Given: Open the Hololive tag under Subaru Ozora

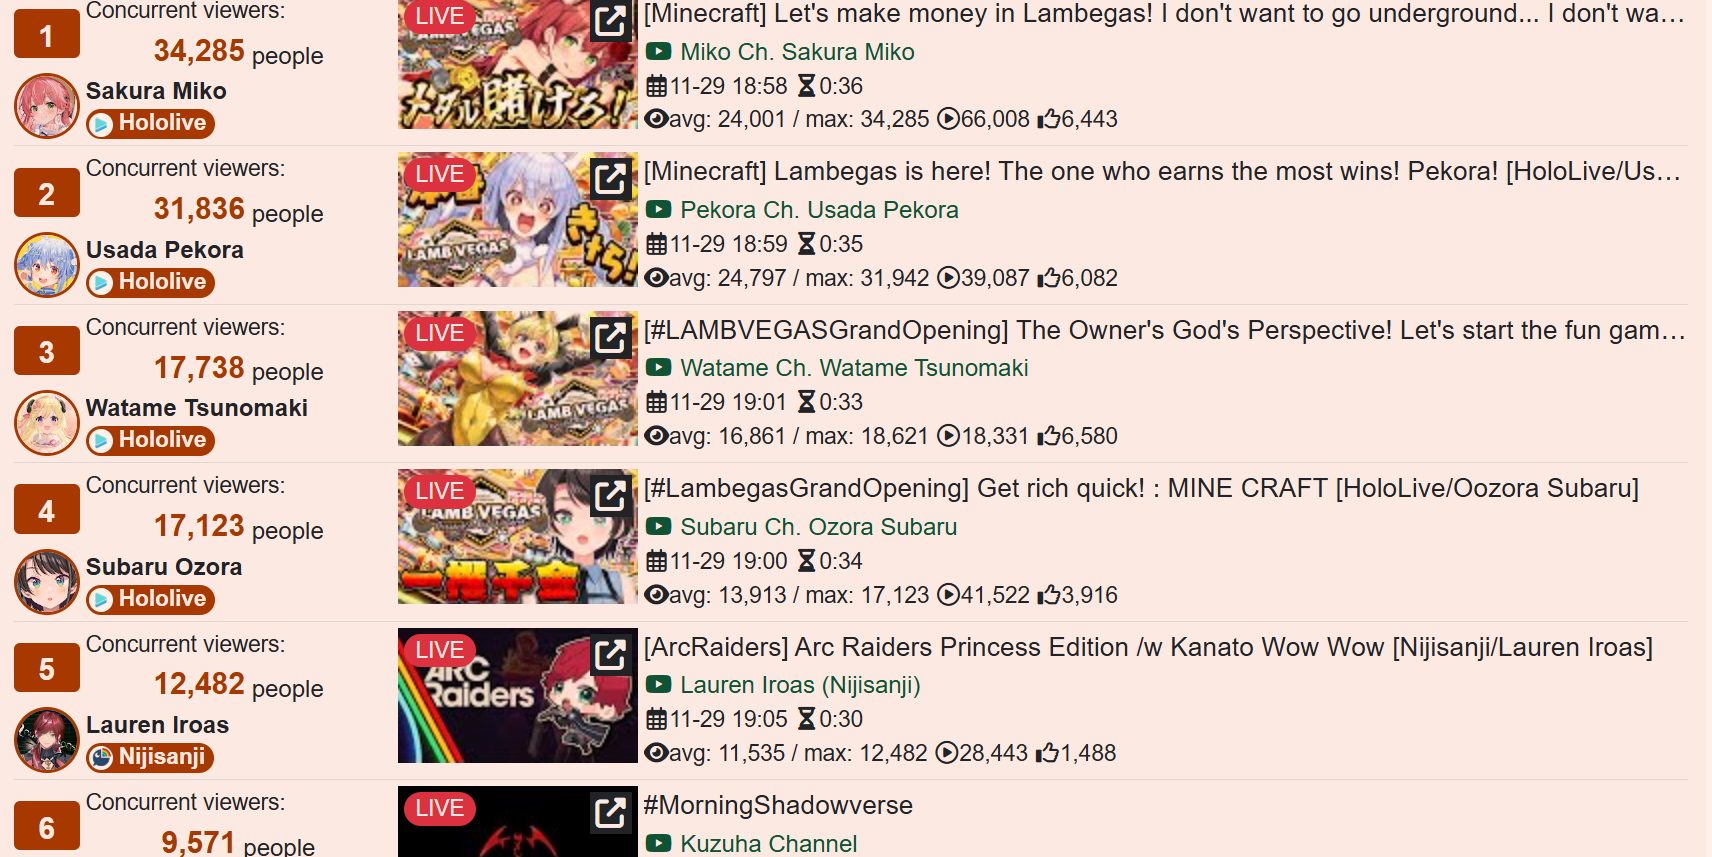Looking at the screenshot, I should [151, 599].
